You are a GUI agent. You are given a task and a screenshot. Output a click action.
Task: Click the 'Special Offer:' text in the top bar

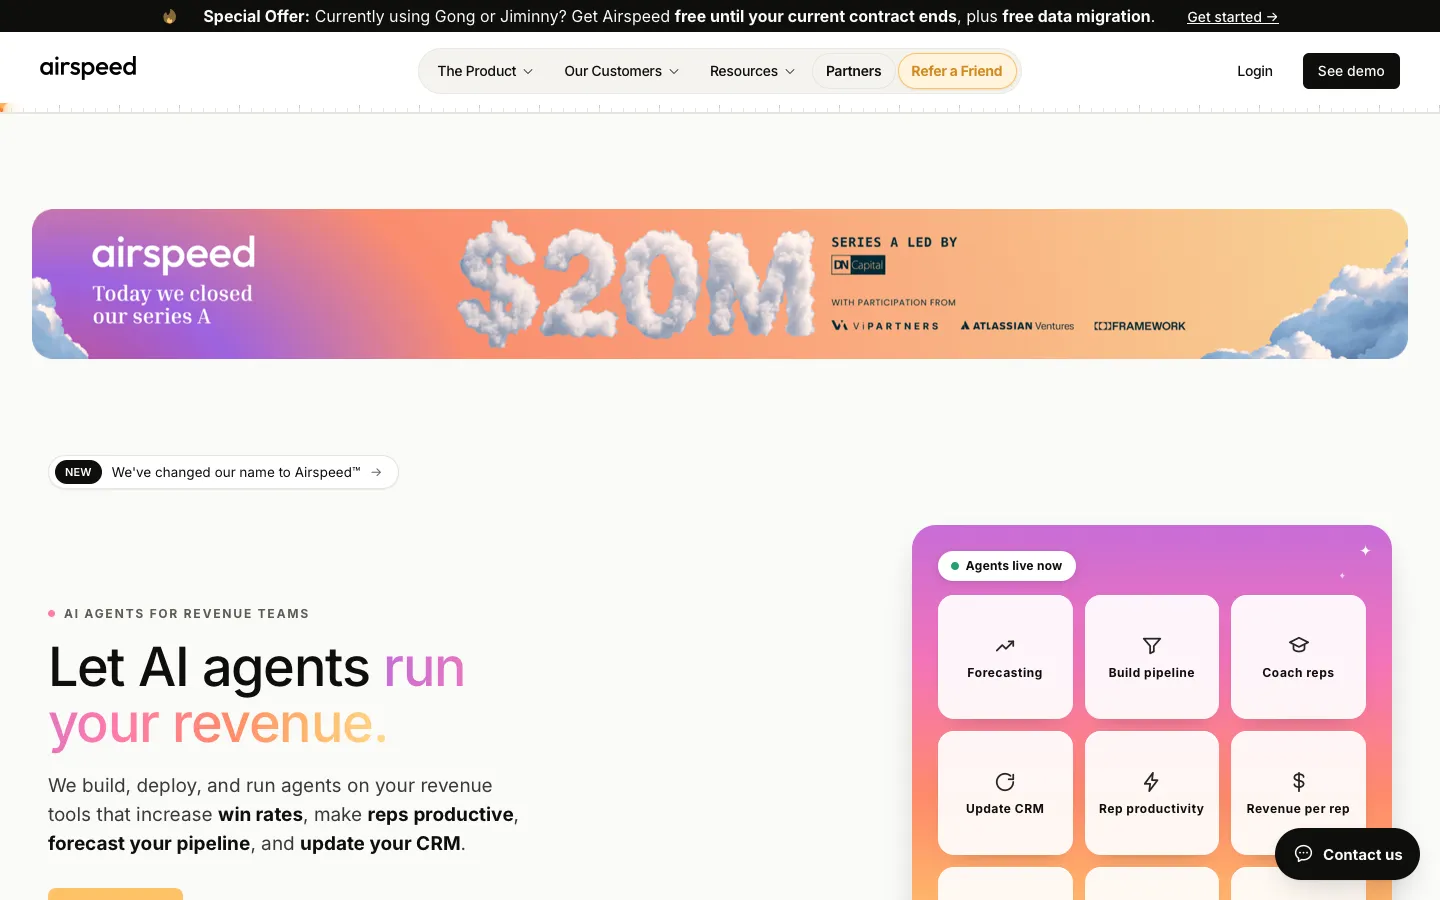pos(256,16)
